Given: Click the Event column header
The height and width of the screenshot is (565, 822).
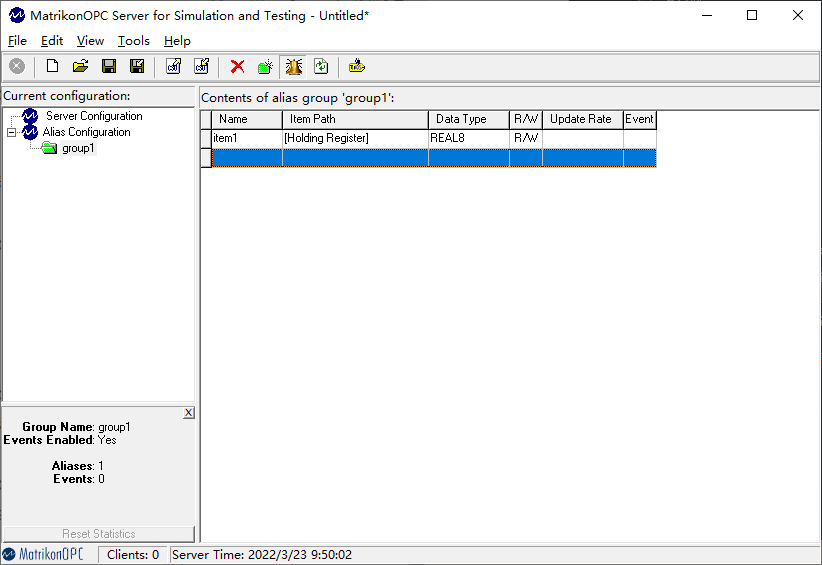Looking at the screenshot, I should pos(640,119).
